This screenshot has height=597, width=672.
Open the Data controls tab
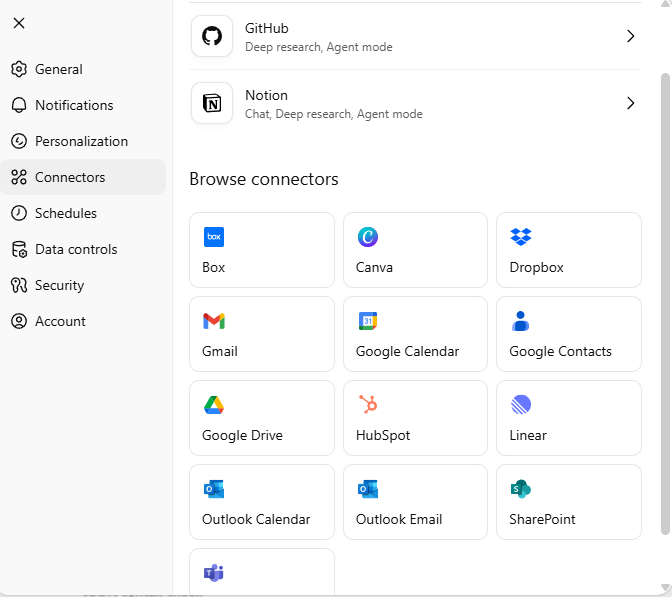tap(83, 249)
